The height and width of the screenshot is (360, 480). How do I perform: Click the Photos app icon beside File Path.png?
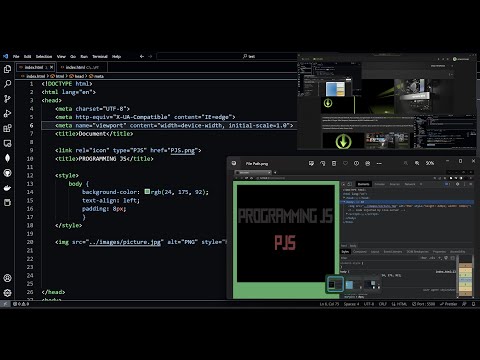pos(234,163)
